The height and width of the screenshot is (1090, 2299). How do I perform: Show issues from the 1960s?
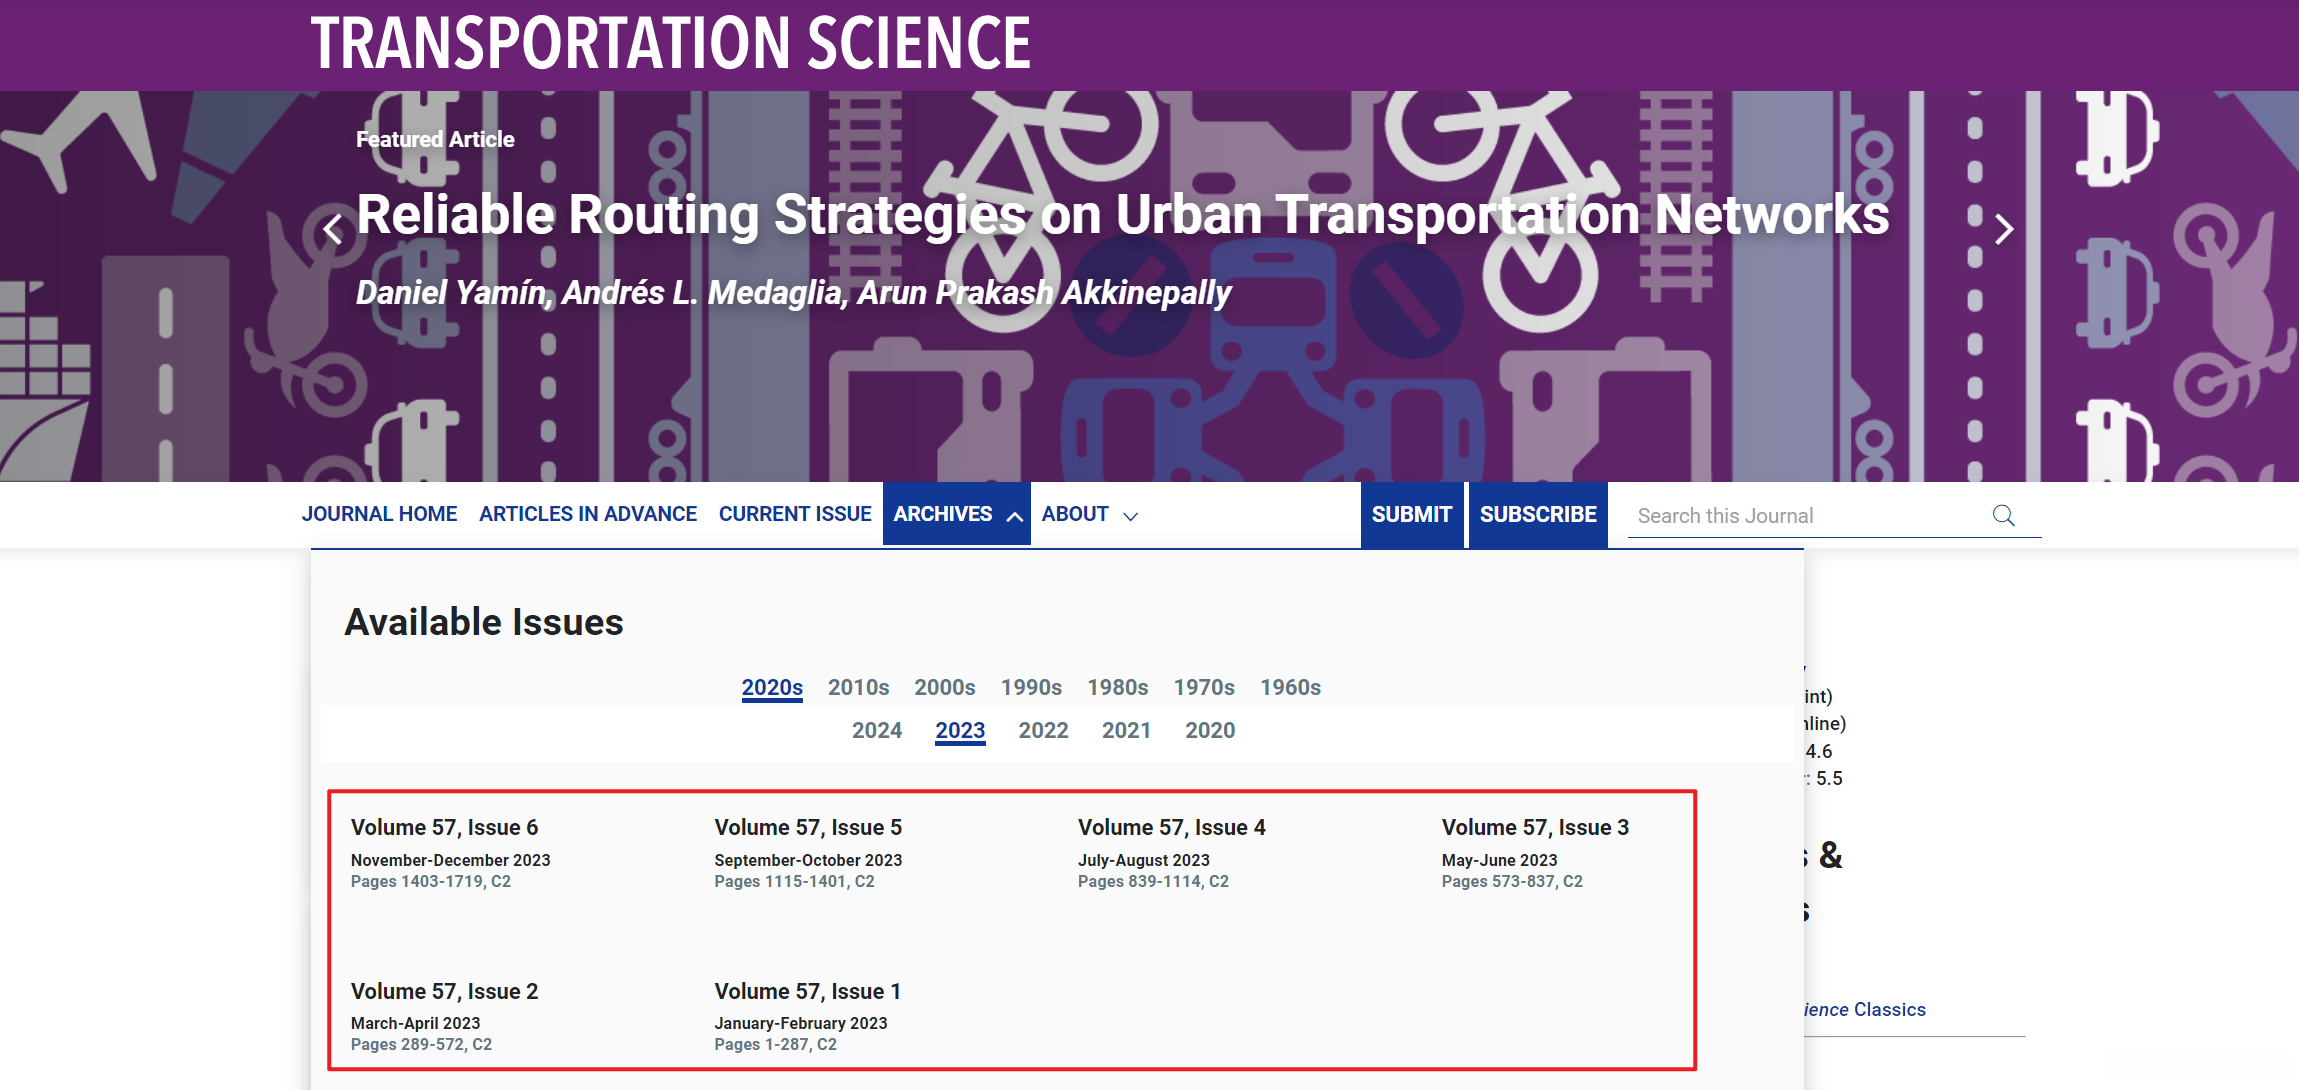click(x=1290, y=687)
